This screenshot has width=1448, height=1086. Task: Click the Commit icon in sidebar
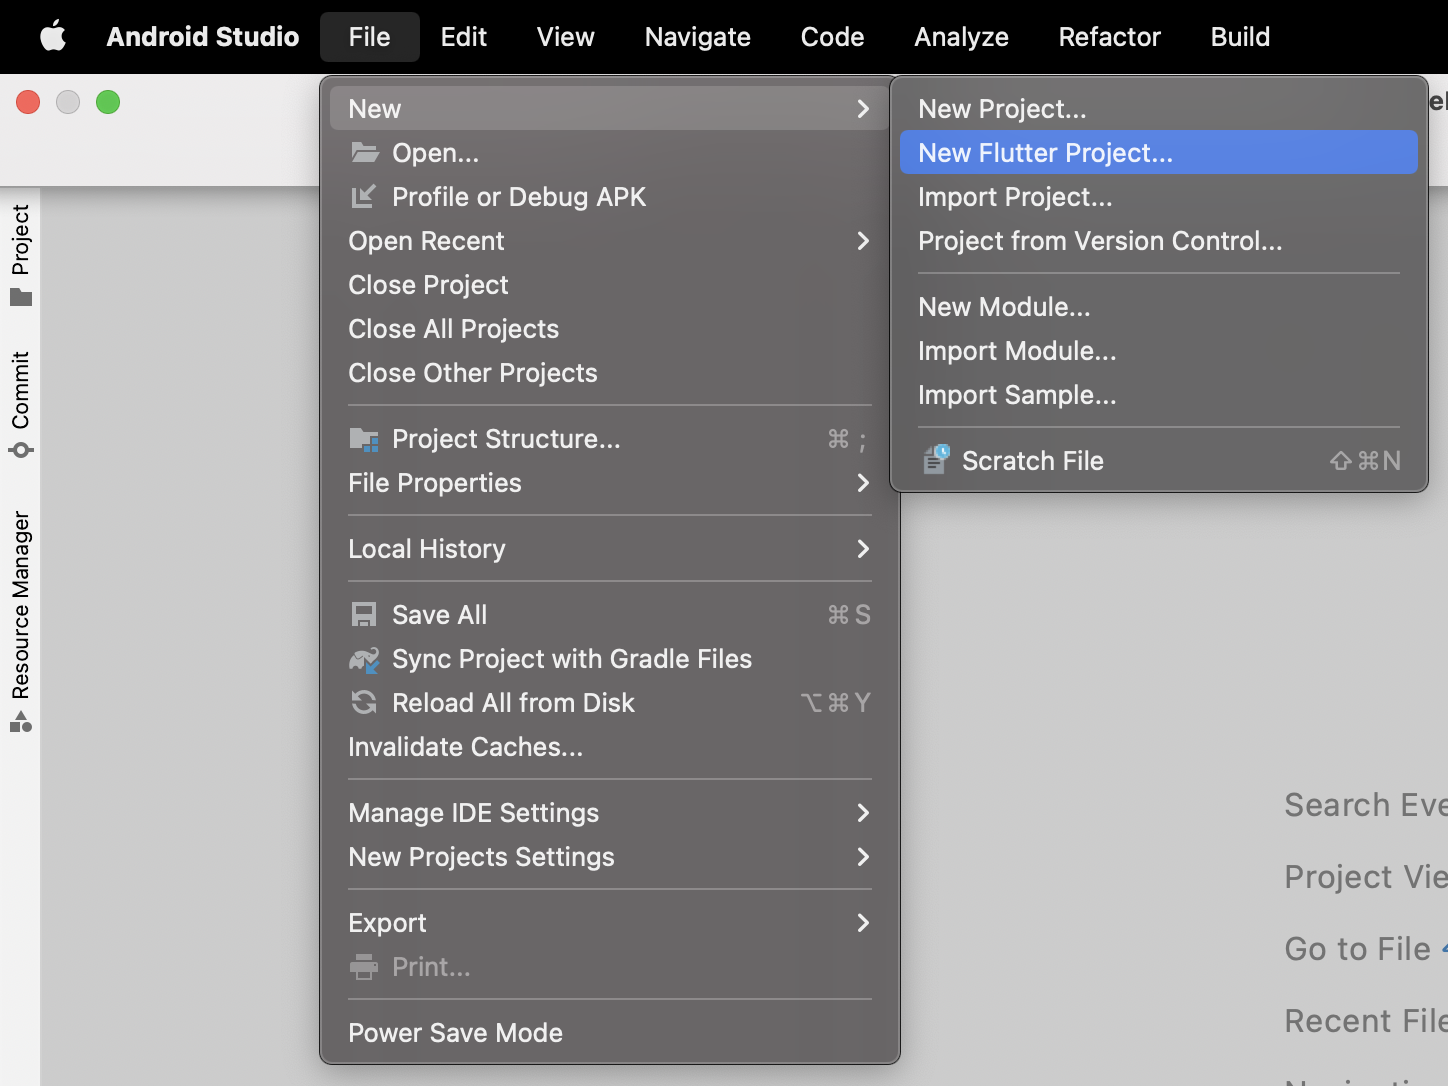[x=21, y=450]
